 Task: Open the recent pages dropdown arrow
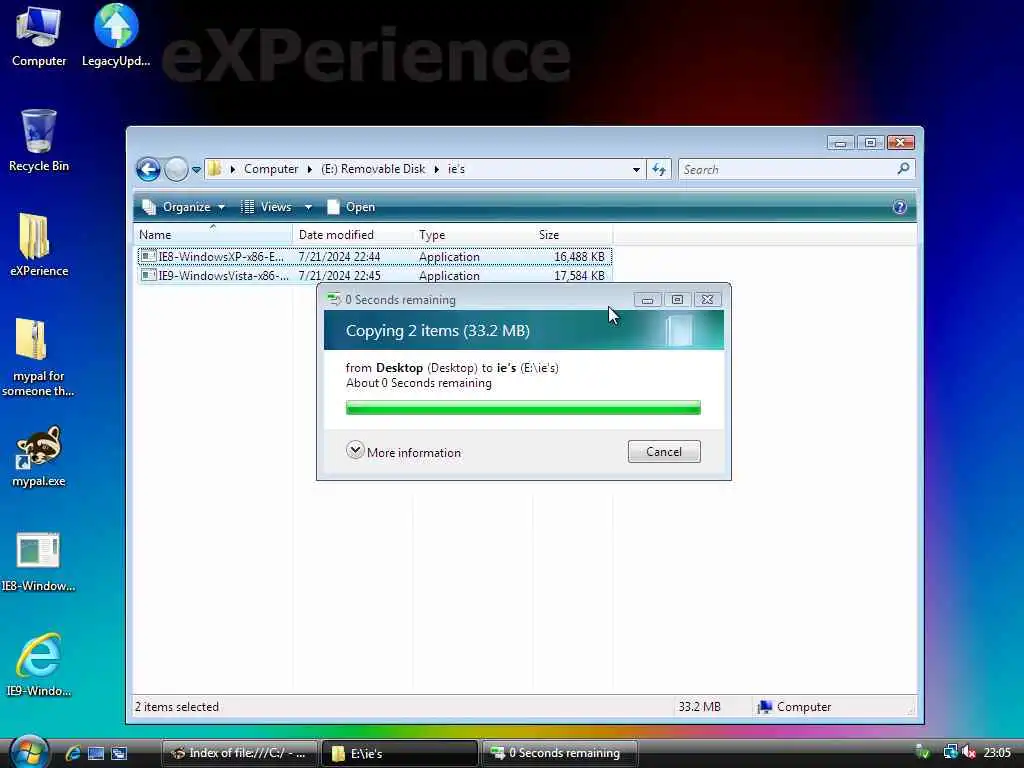(196, 170)
